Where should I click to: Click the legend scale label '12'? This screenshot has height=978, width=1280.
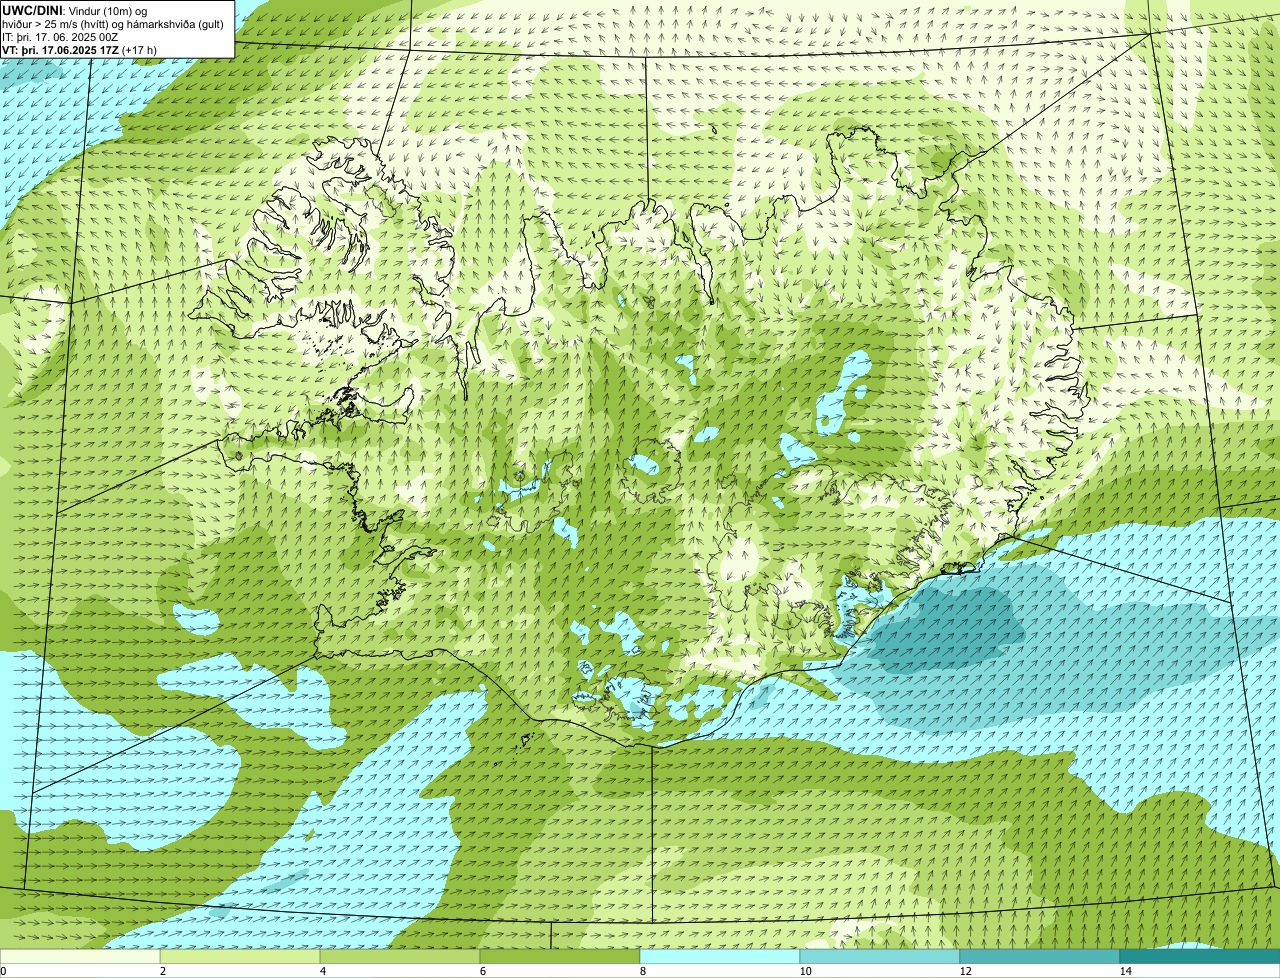coord(965,971)
